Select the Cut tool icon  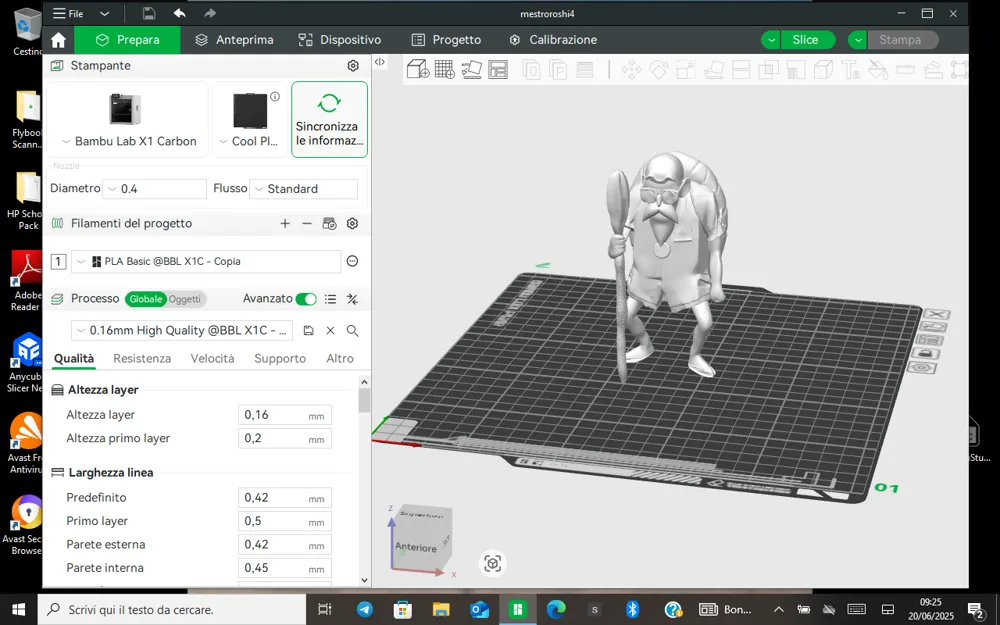[x=741, y=69]
